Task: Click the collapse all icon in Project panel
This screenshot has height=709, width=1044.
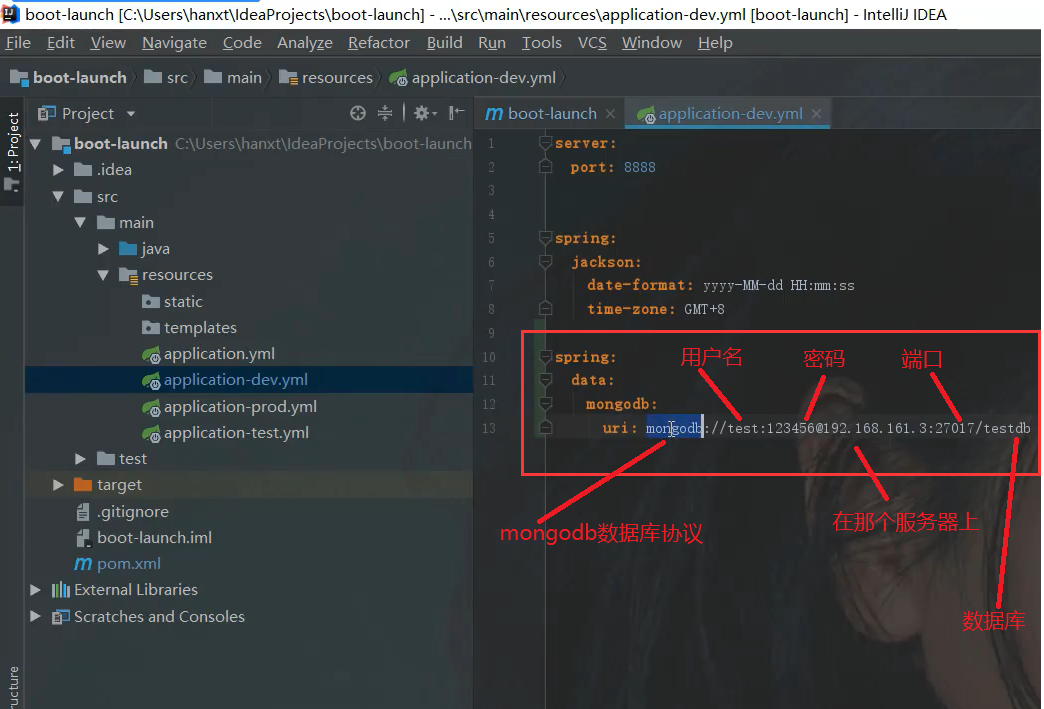Action: pyautogui.click(x=385, y=113)
